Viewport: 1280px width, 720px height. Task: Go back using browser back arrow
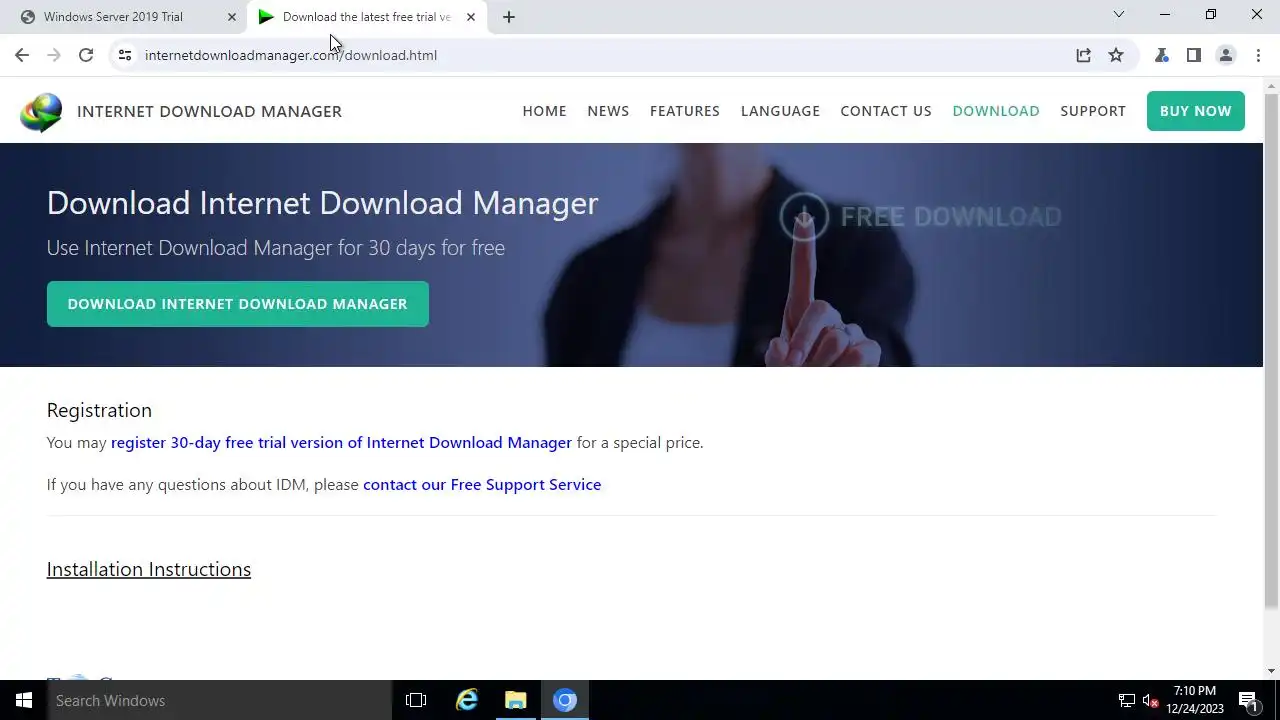click(x=22, y=55)
